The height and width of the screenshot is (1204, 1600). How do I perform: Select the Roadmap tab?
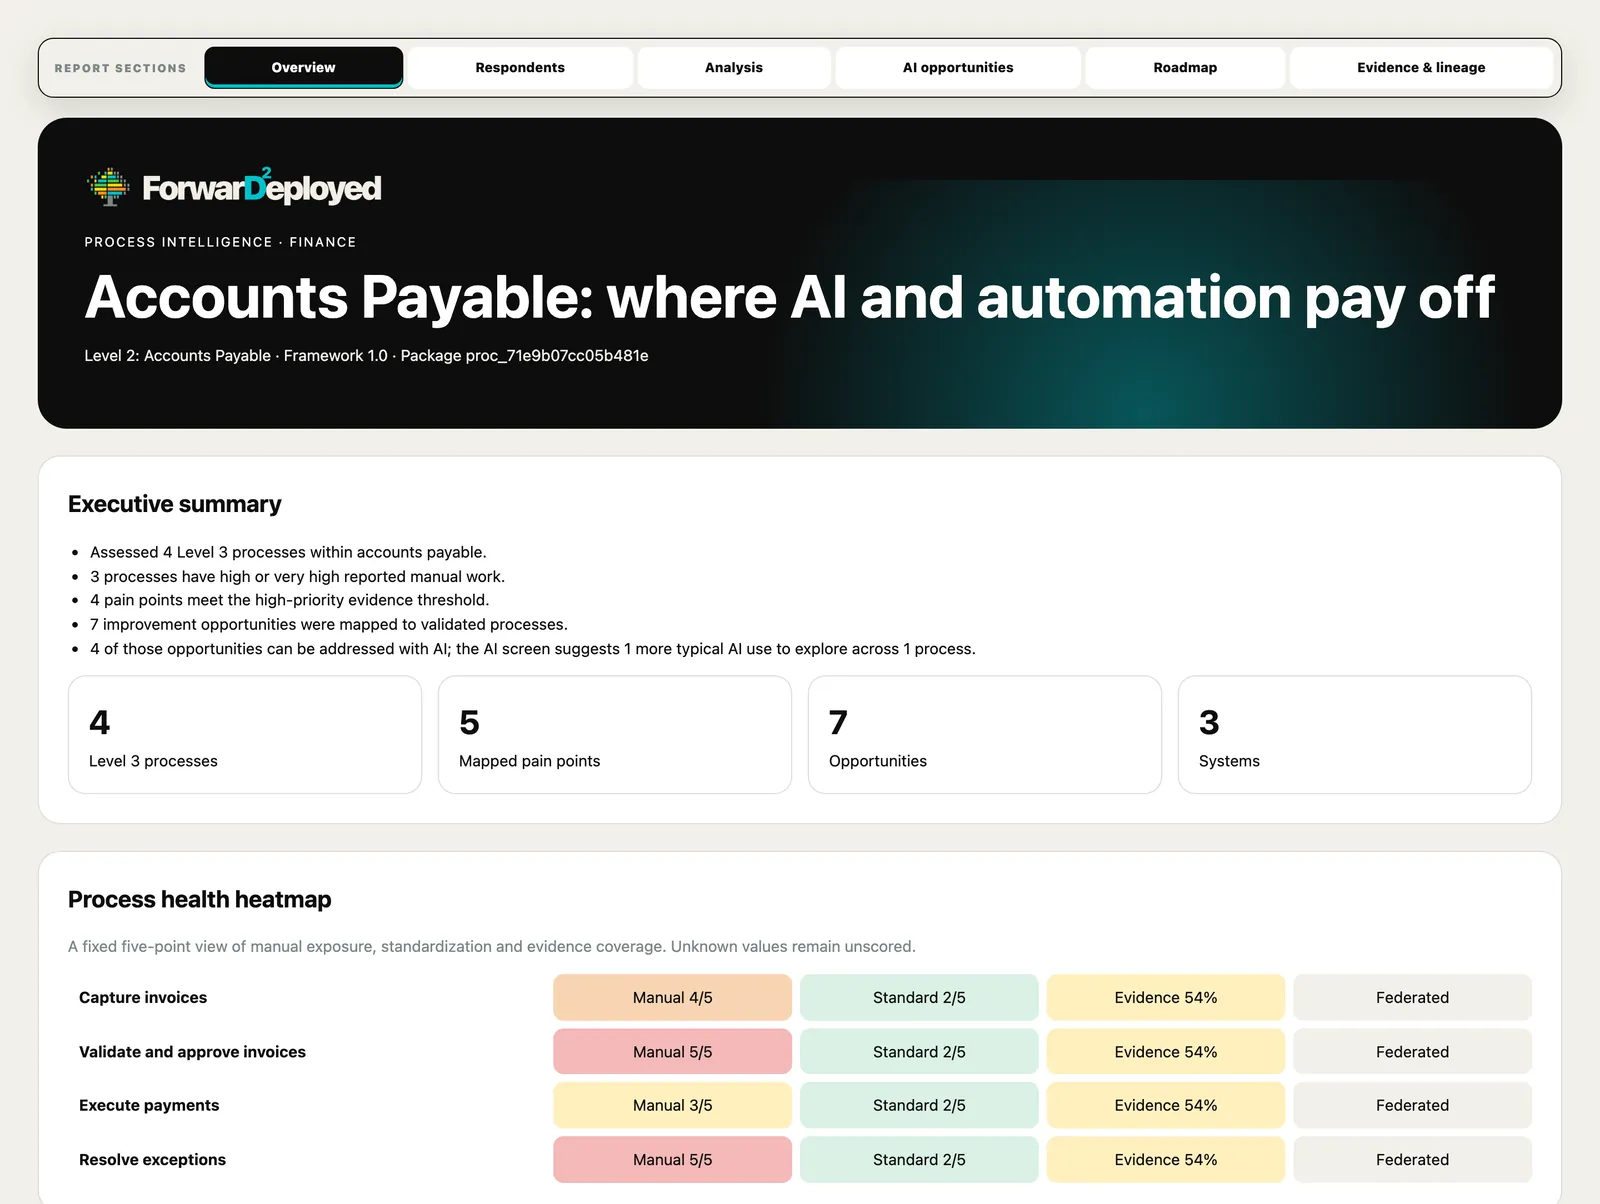coord(1185,67)
